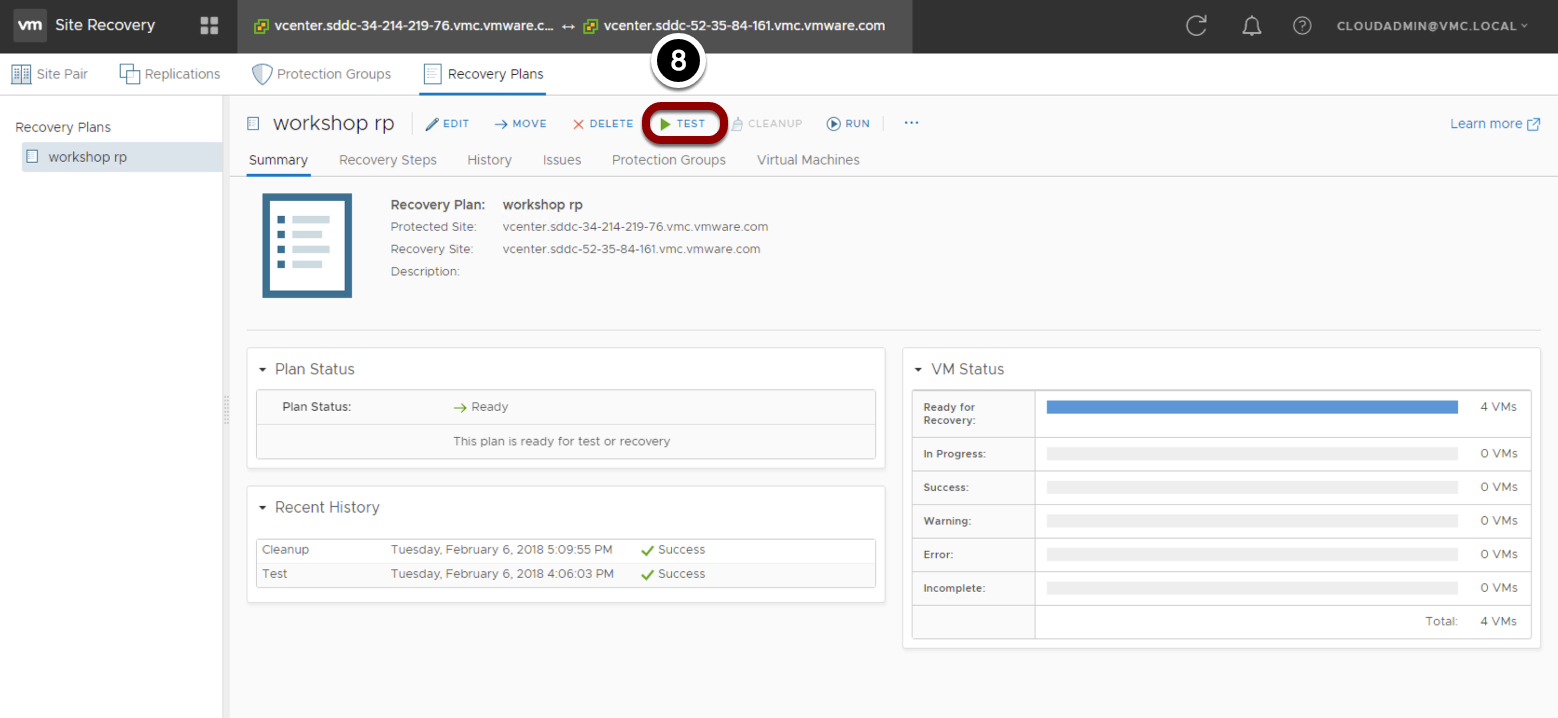
Task: Select the Summary sub-tab
Action: point(278,160)
